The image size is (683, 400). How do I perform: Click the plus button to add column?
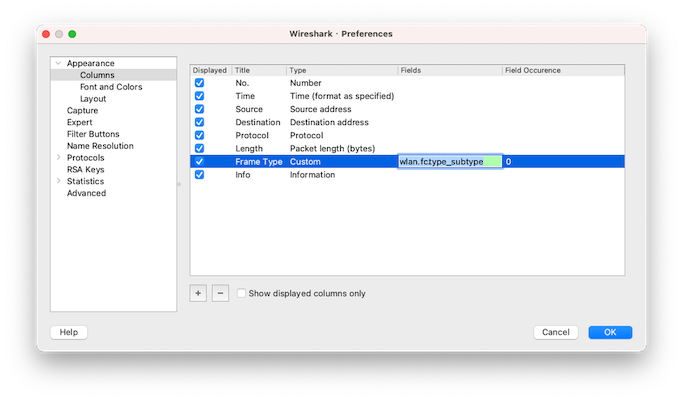point(198,293)
